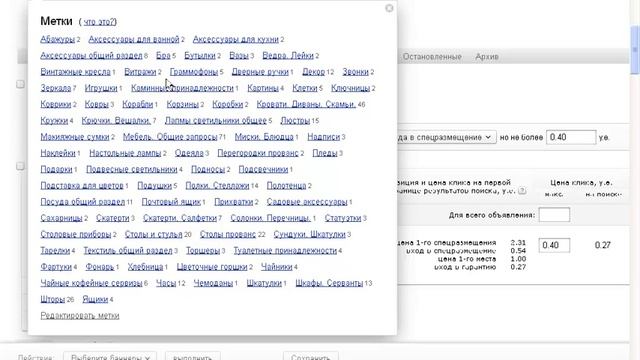Image resolution: width=640 pixels, height=360 pixels.
Task: Open the Винтажные кресла tag
Action: (76, 72)
